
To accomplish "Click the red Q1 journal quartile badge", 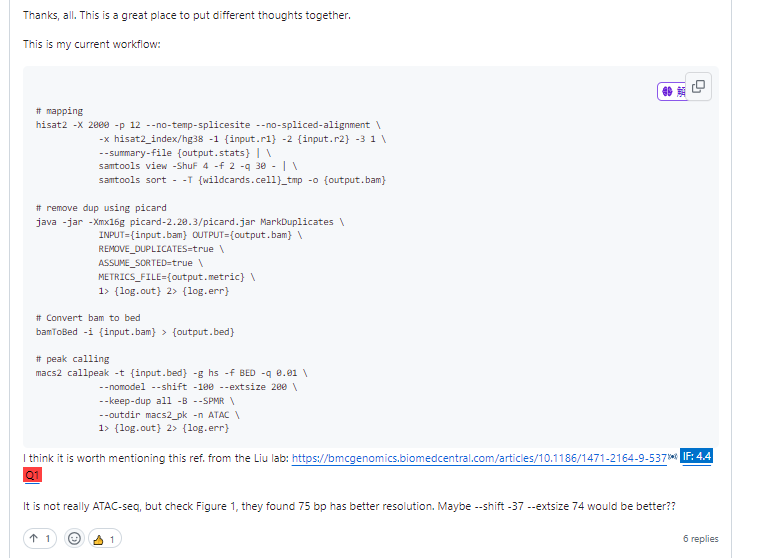I will click(34, 474).
